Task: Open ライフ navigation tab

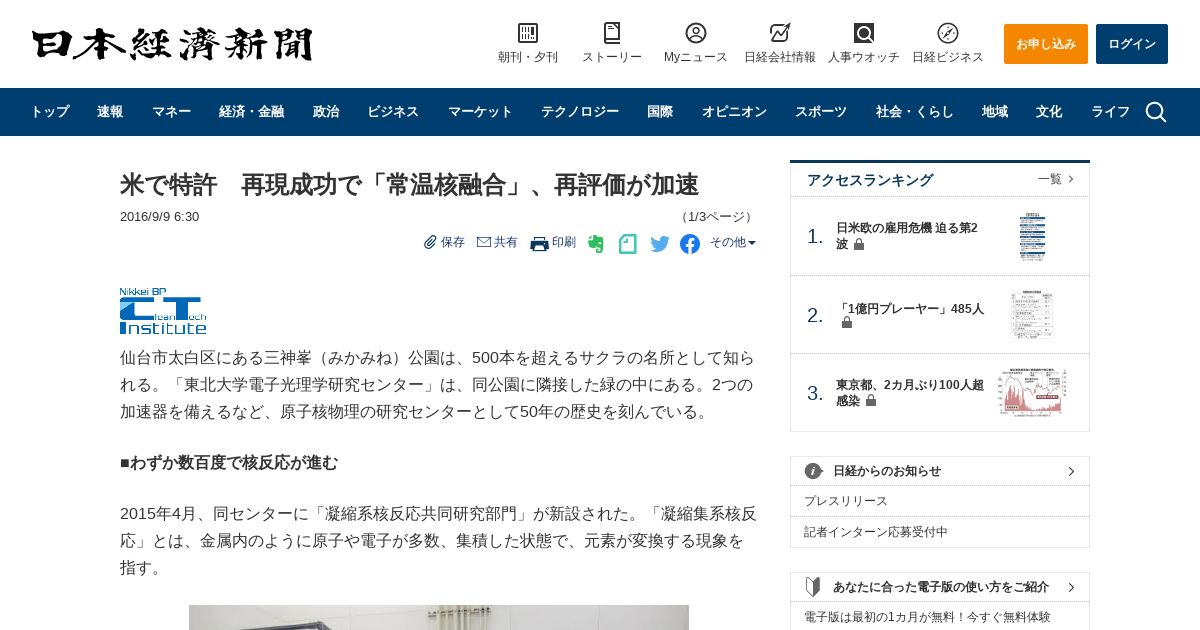Action: point(1110,112)
